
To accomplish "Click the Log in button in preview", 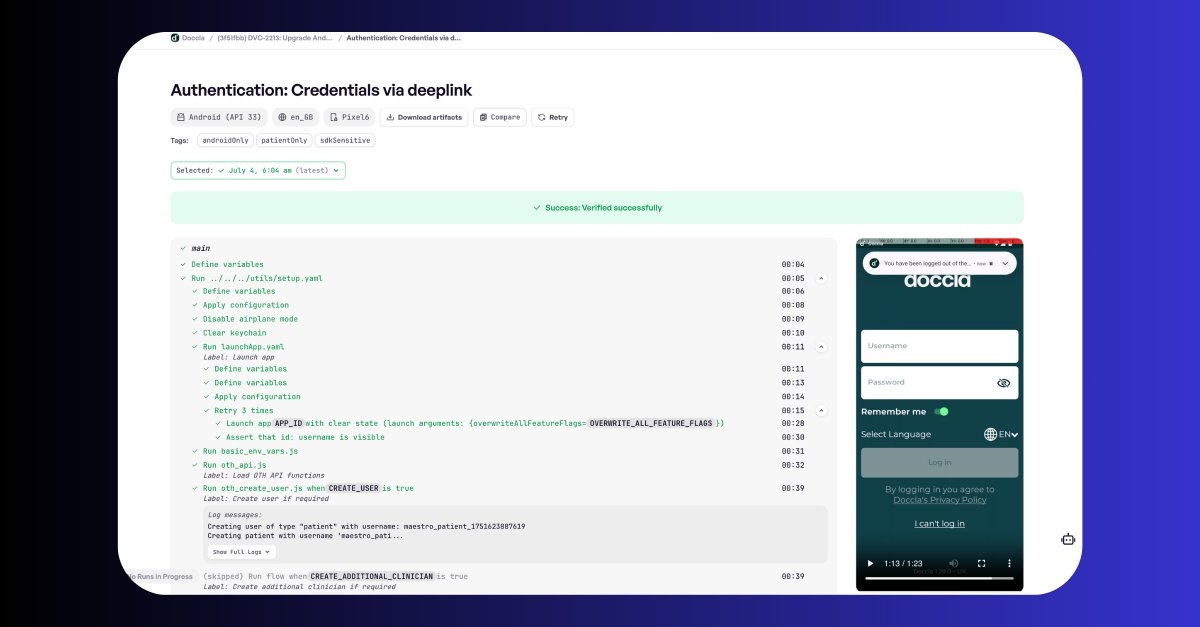I will [939, 463].
